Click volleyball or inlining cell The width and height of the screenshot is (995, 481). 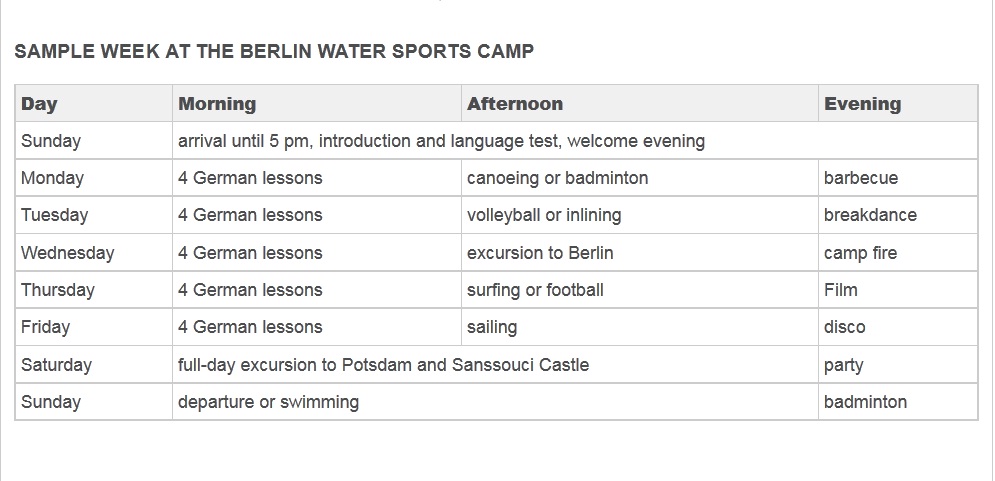(640, 215)
